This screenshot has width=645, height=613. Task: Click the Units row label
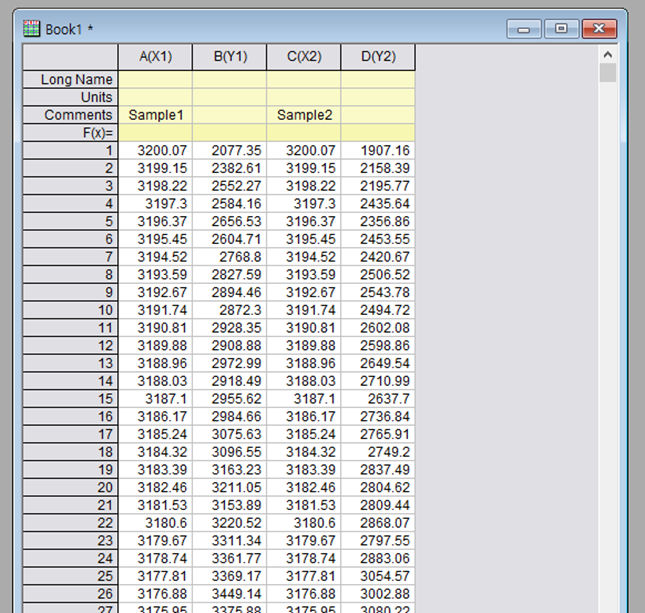[x=70, y=97]
